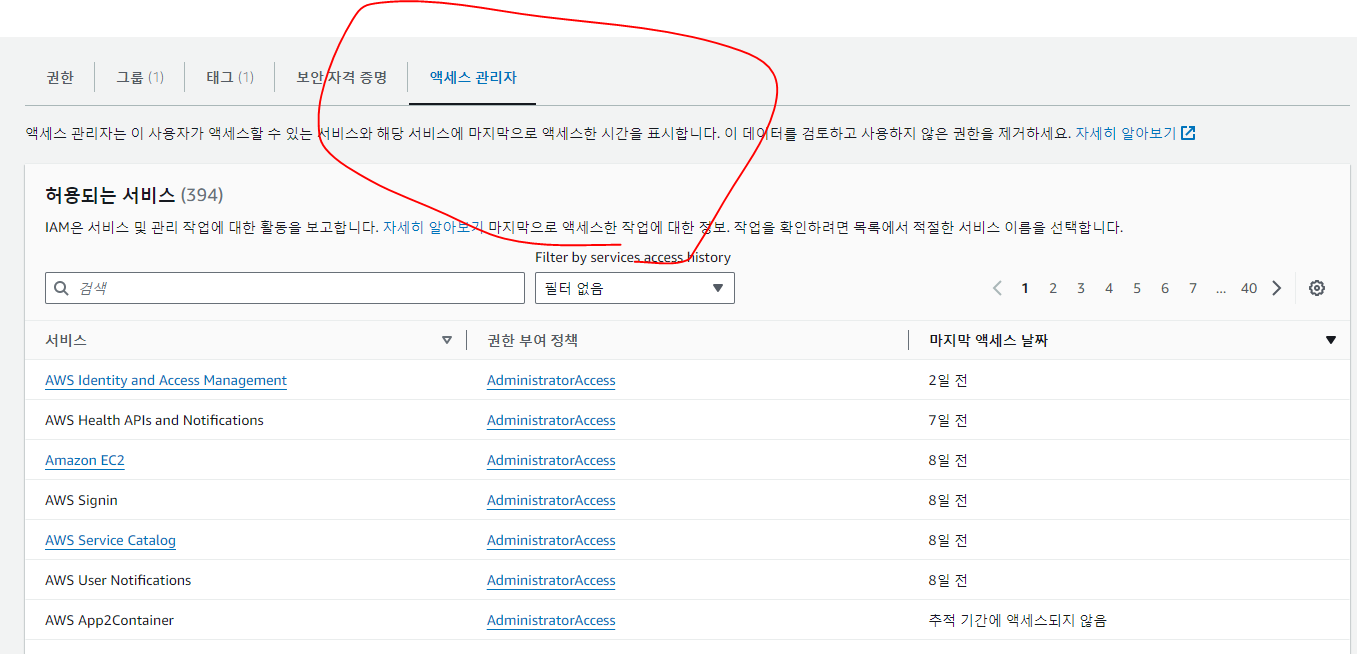Click the search magnifier icon
The height and width of the screenshot is (654, 1357).
coord(62,288)
